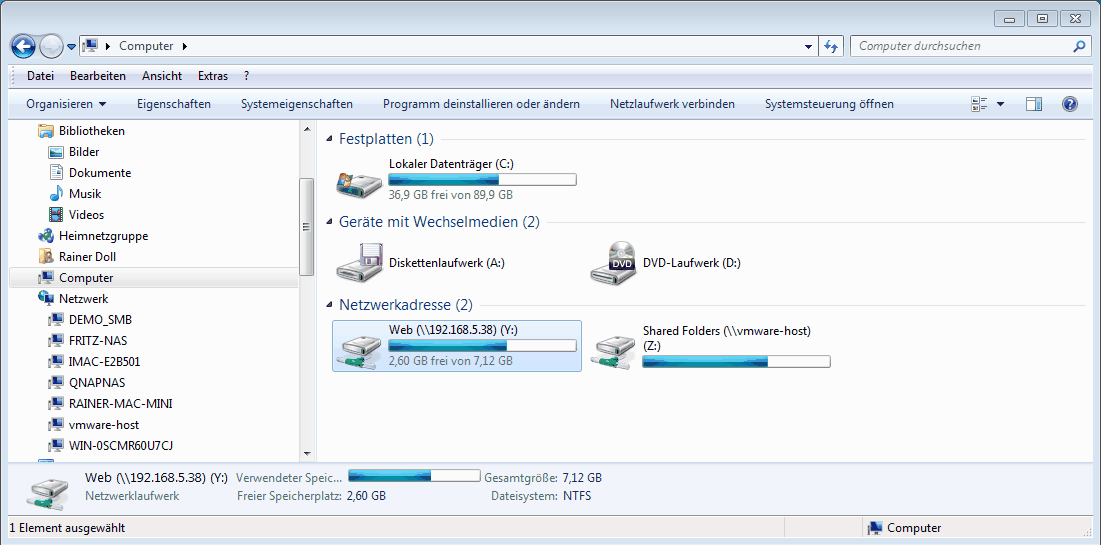Select the Musik library
The width and height of the screenshot is (1101, 545).
click(x=85, y=194)
